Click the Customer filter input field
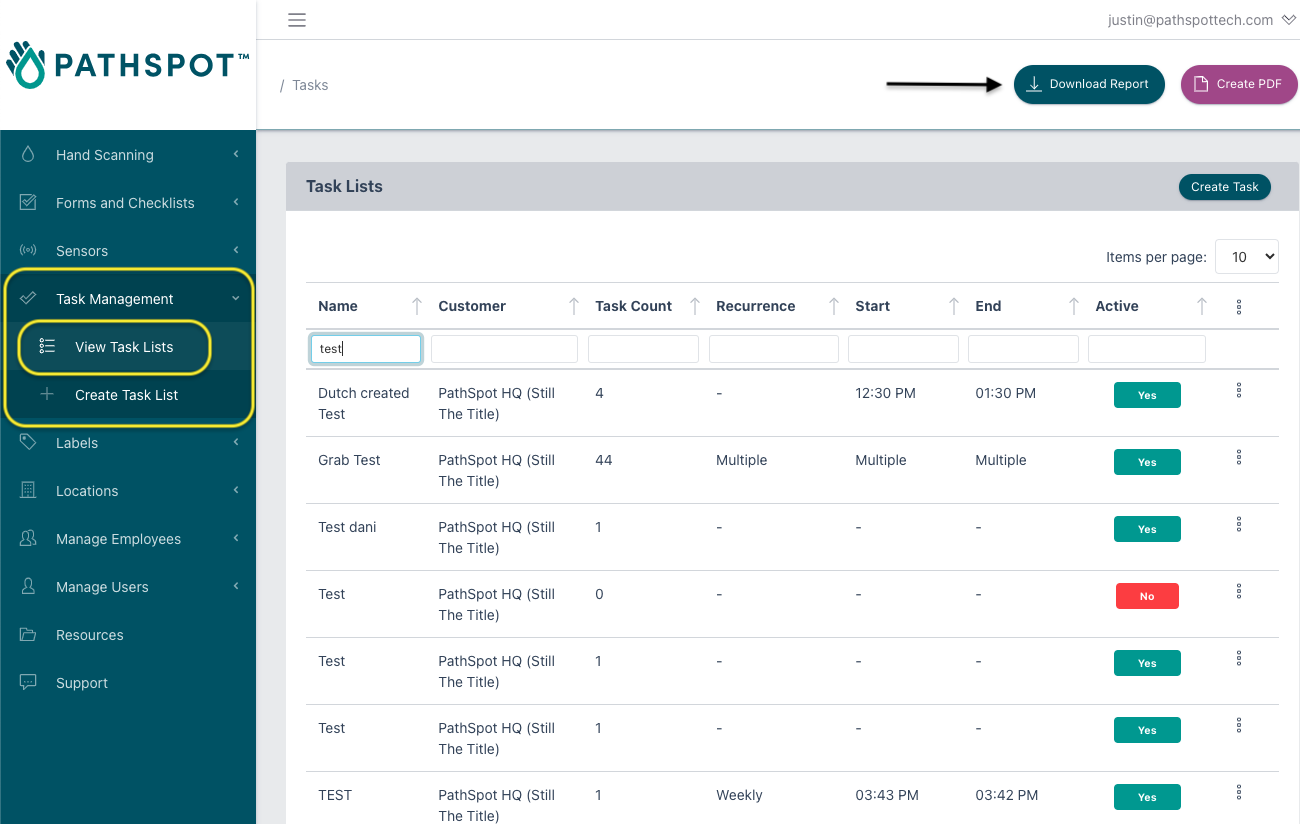 504,349
